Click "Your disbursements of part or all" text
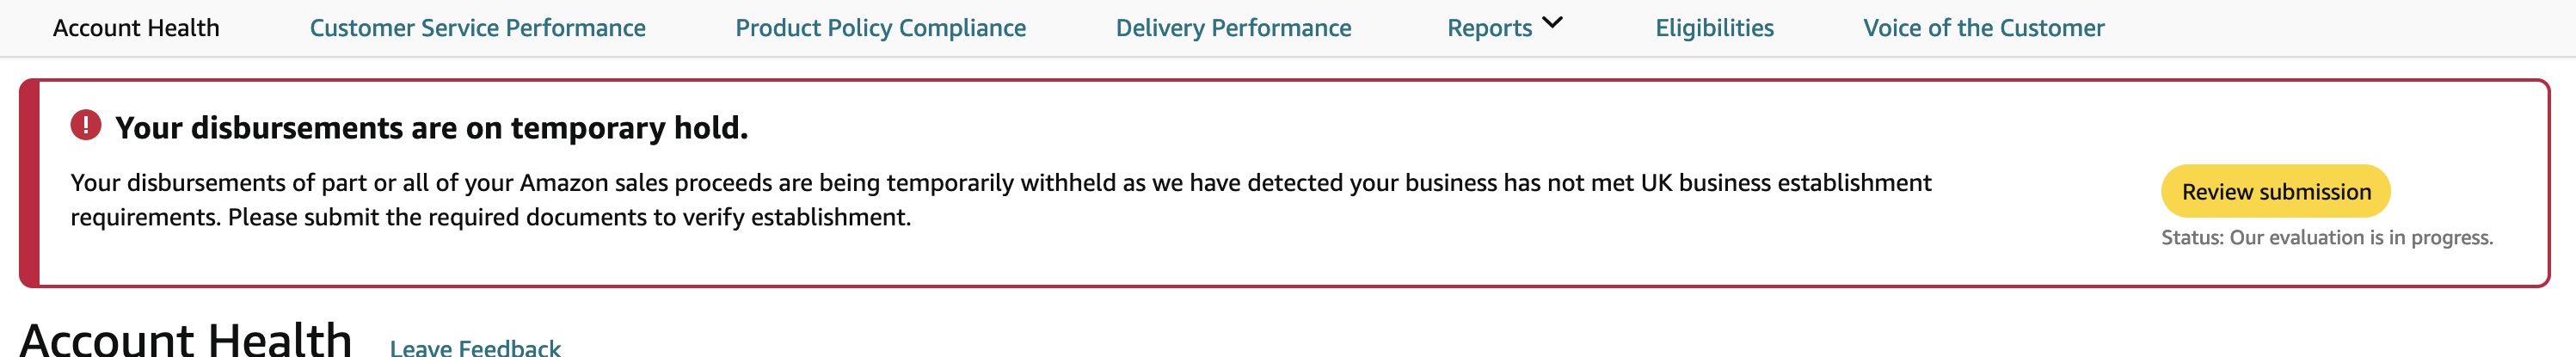 coord(250,183)
